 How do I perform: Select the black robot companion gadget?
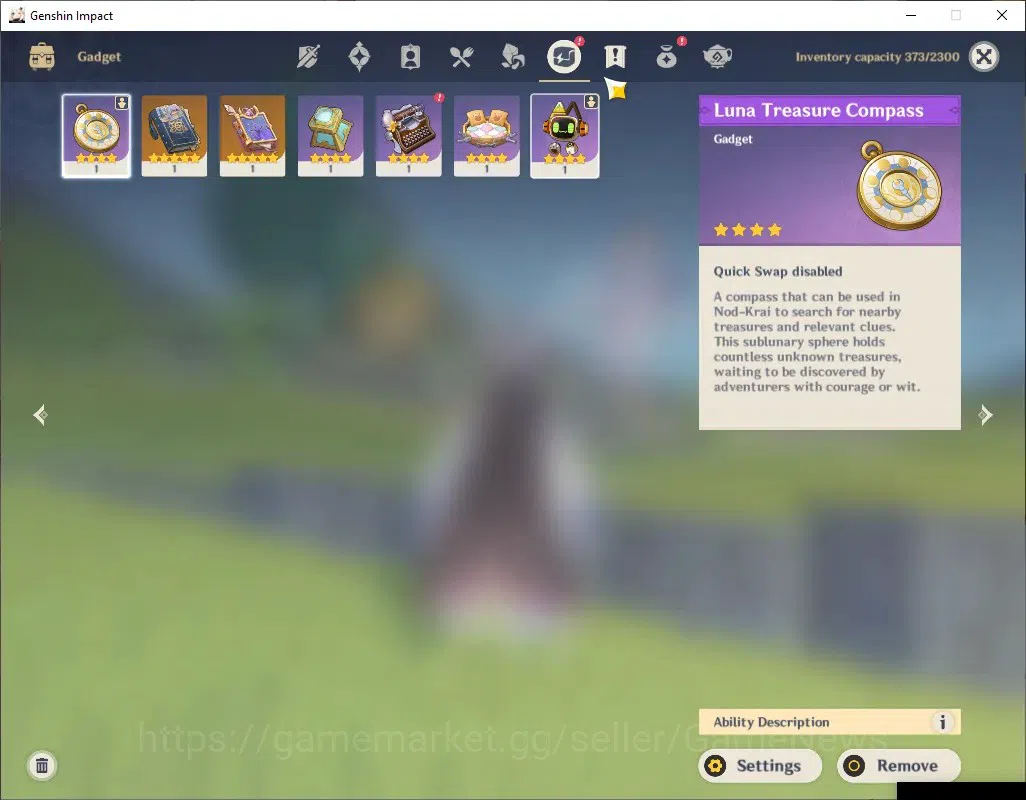[x=565, y=135]
